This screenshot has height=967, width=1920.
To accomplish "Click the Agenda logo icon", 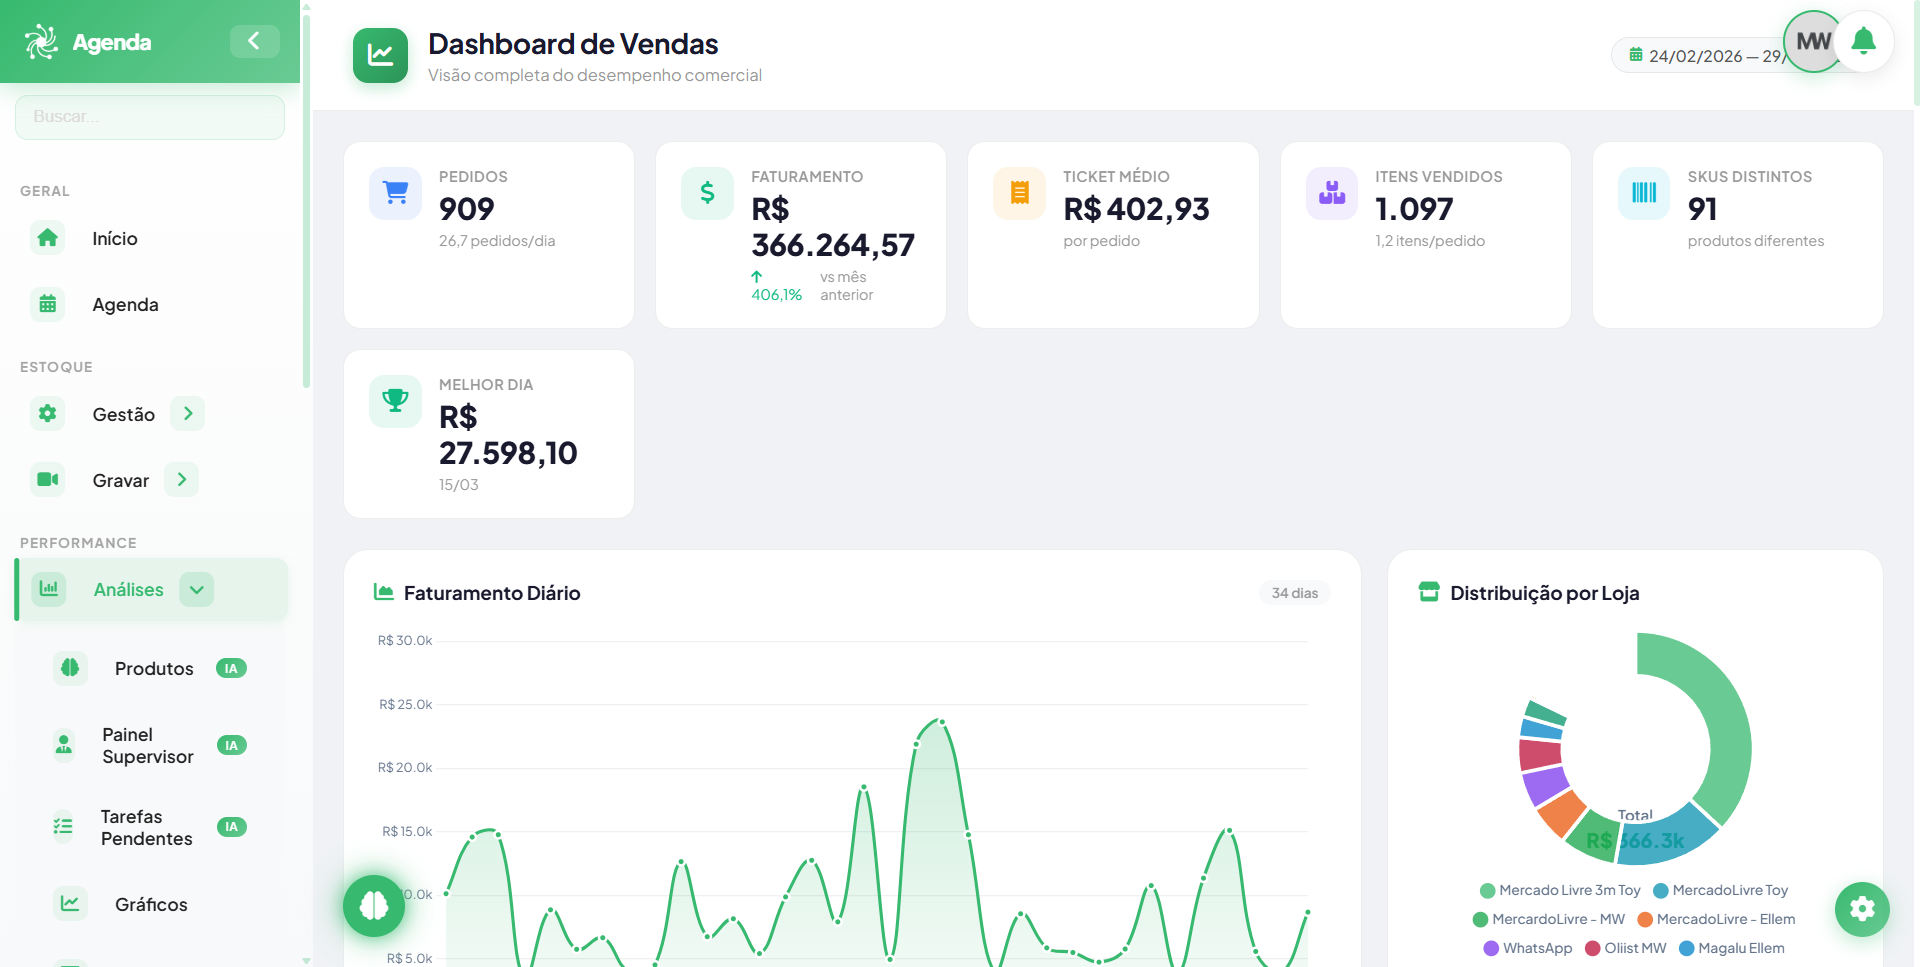I will pos(41,42).
